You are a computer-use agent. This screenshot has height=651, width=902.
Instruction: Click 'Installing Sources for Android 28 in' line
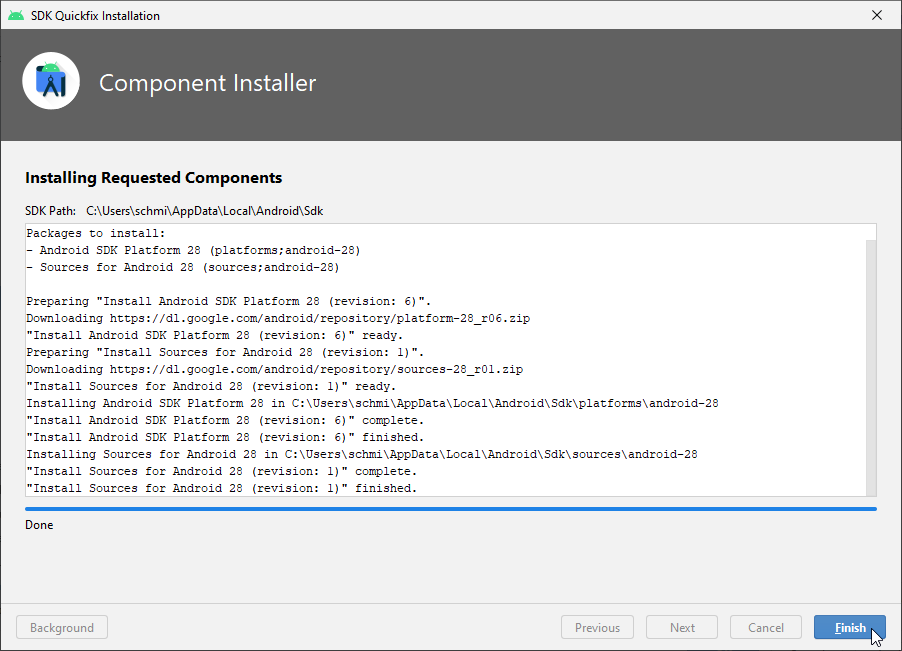coord(362,454)
